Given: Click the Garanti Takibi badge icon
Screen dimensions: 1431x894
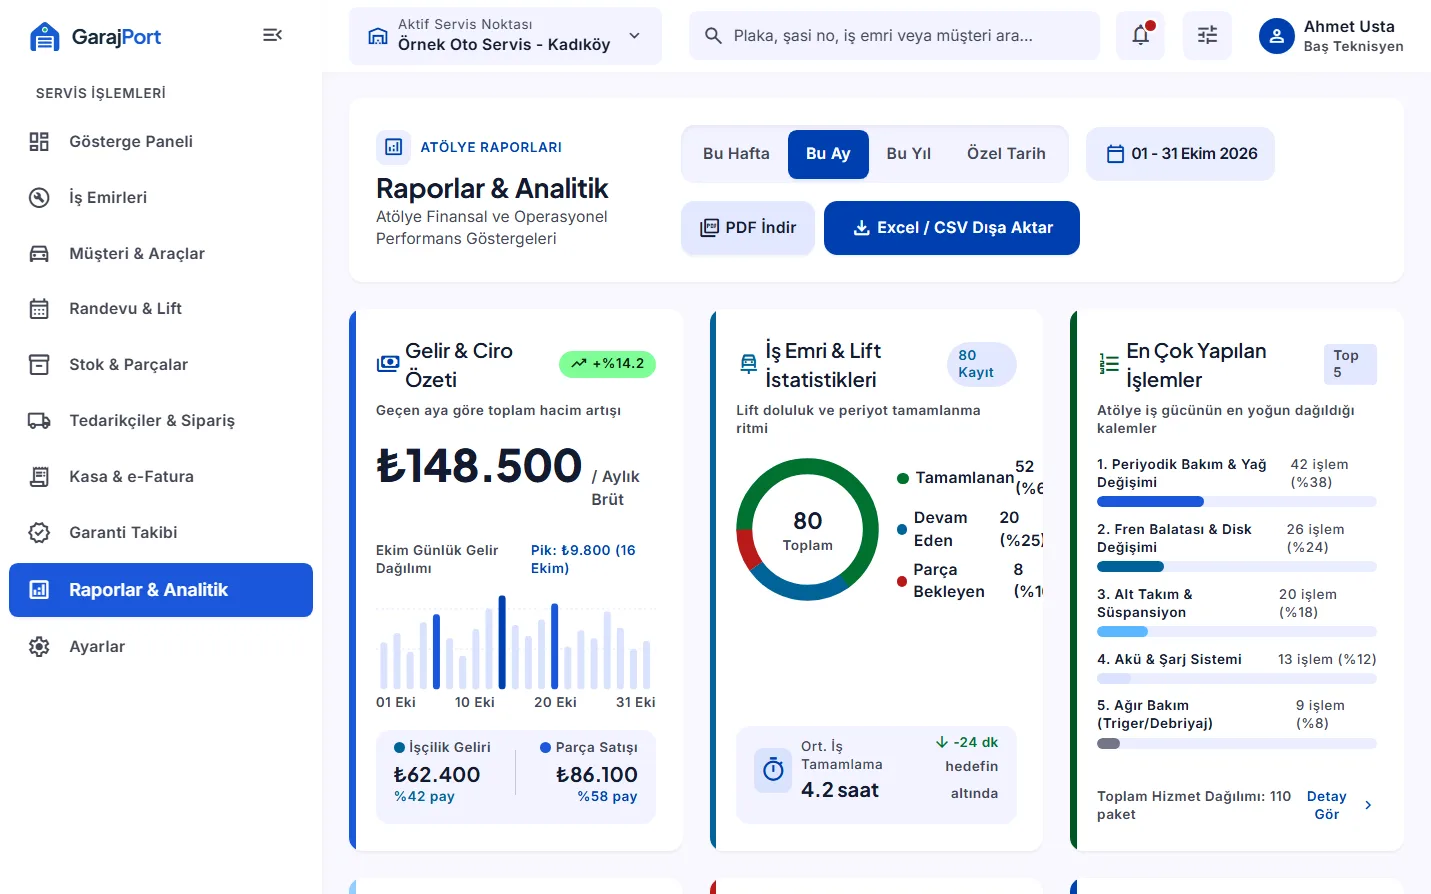Looking at the screenshot, I should 39,533.
